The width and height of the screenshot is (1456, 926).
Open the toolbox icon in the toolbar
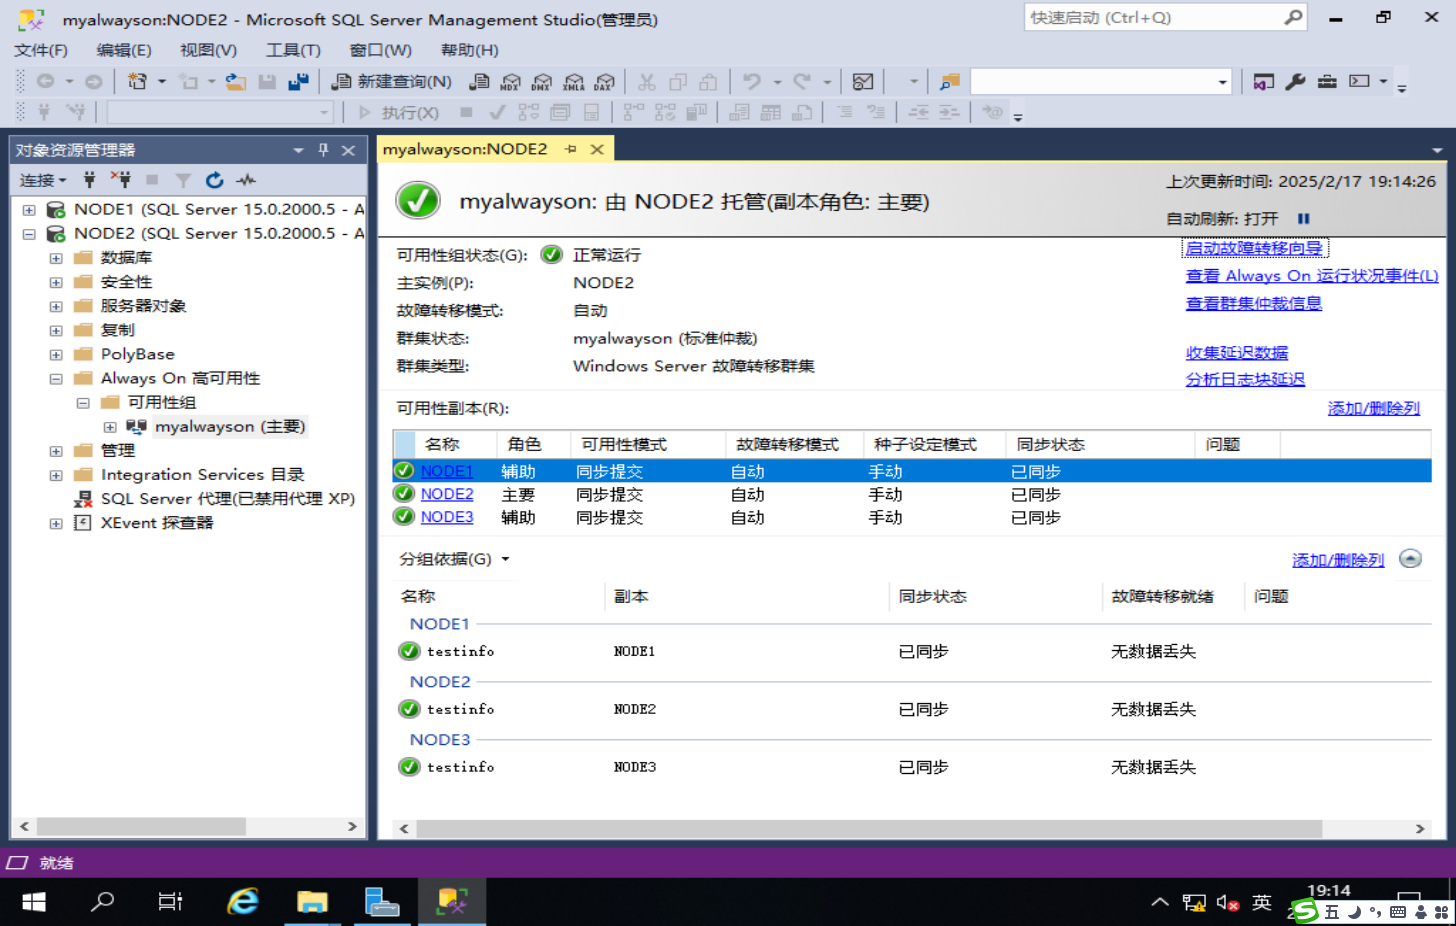pos(1327,82)
